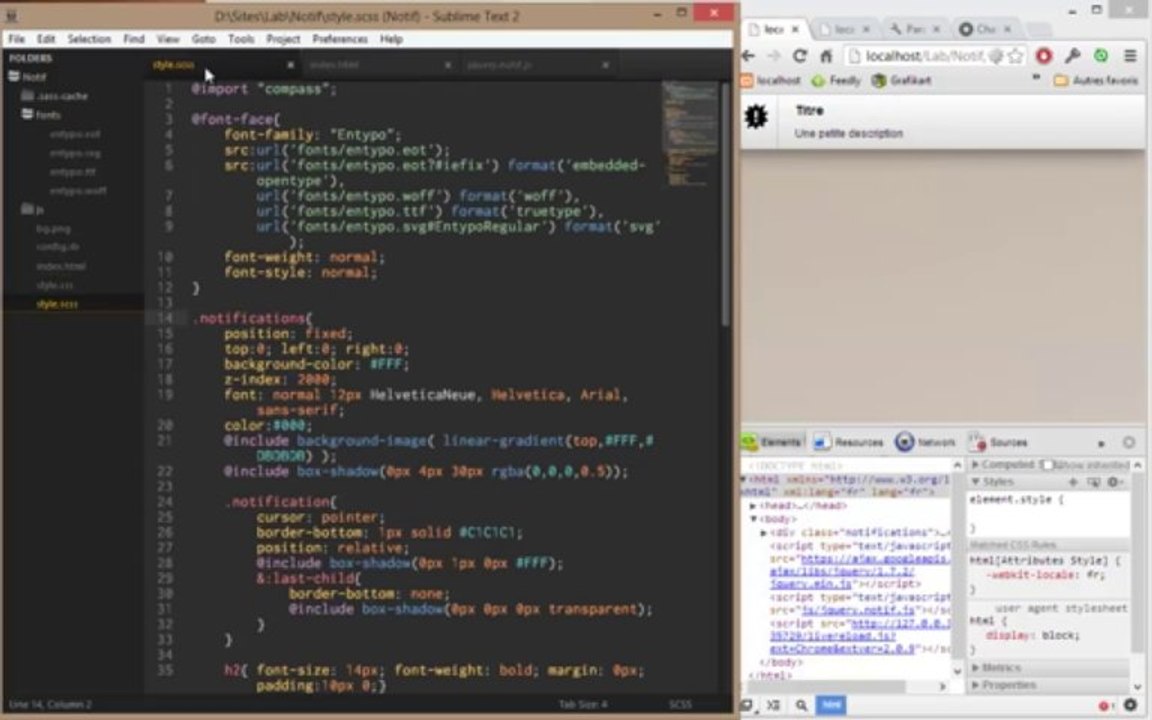Open the DevTools Network panel
The image size is (1152, 720).
(925, 442)
